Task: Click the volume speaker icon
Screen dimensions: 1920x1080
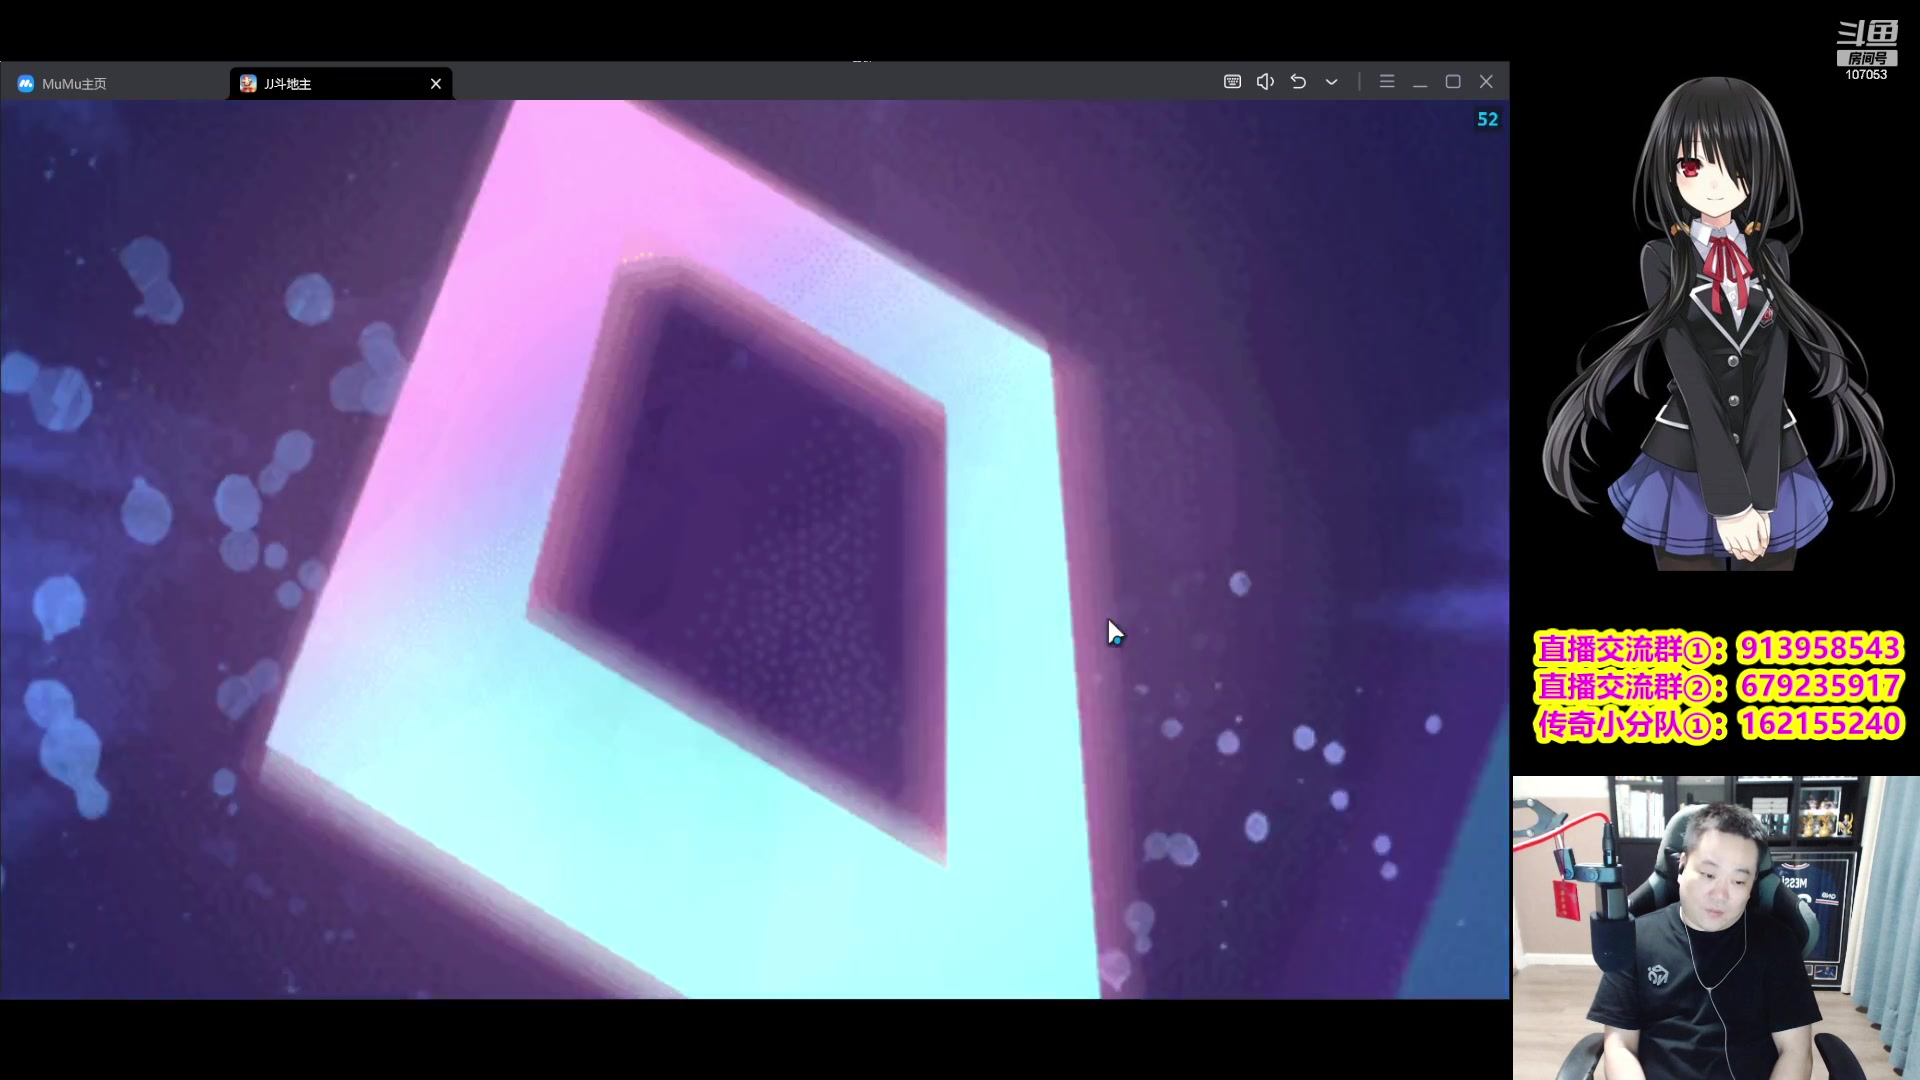Action: click(x=1265, y=82)
